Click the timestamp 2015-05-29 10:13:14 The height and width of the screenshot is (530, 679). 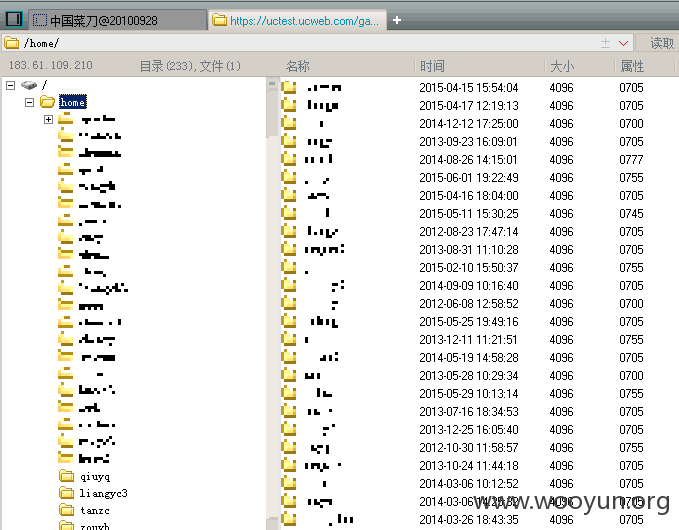[x=469, y=394]
